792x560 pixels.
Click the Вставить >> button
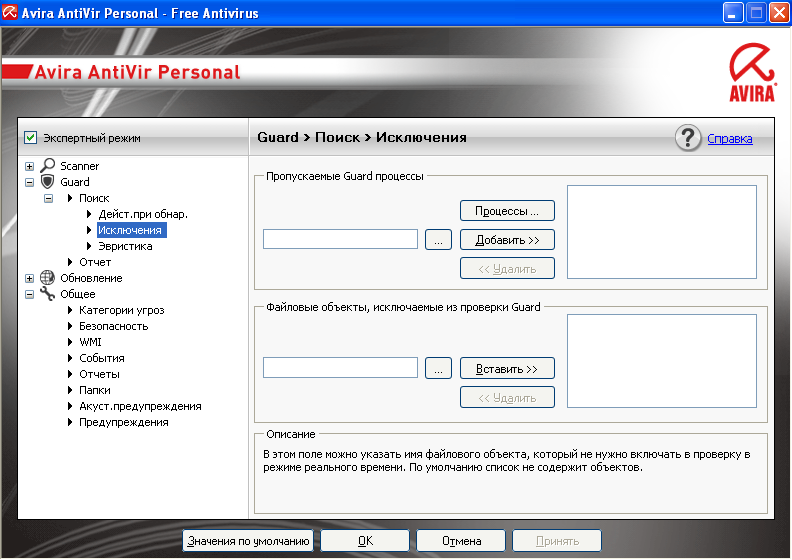click(x=507, y=369)
